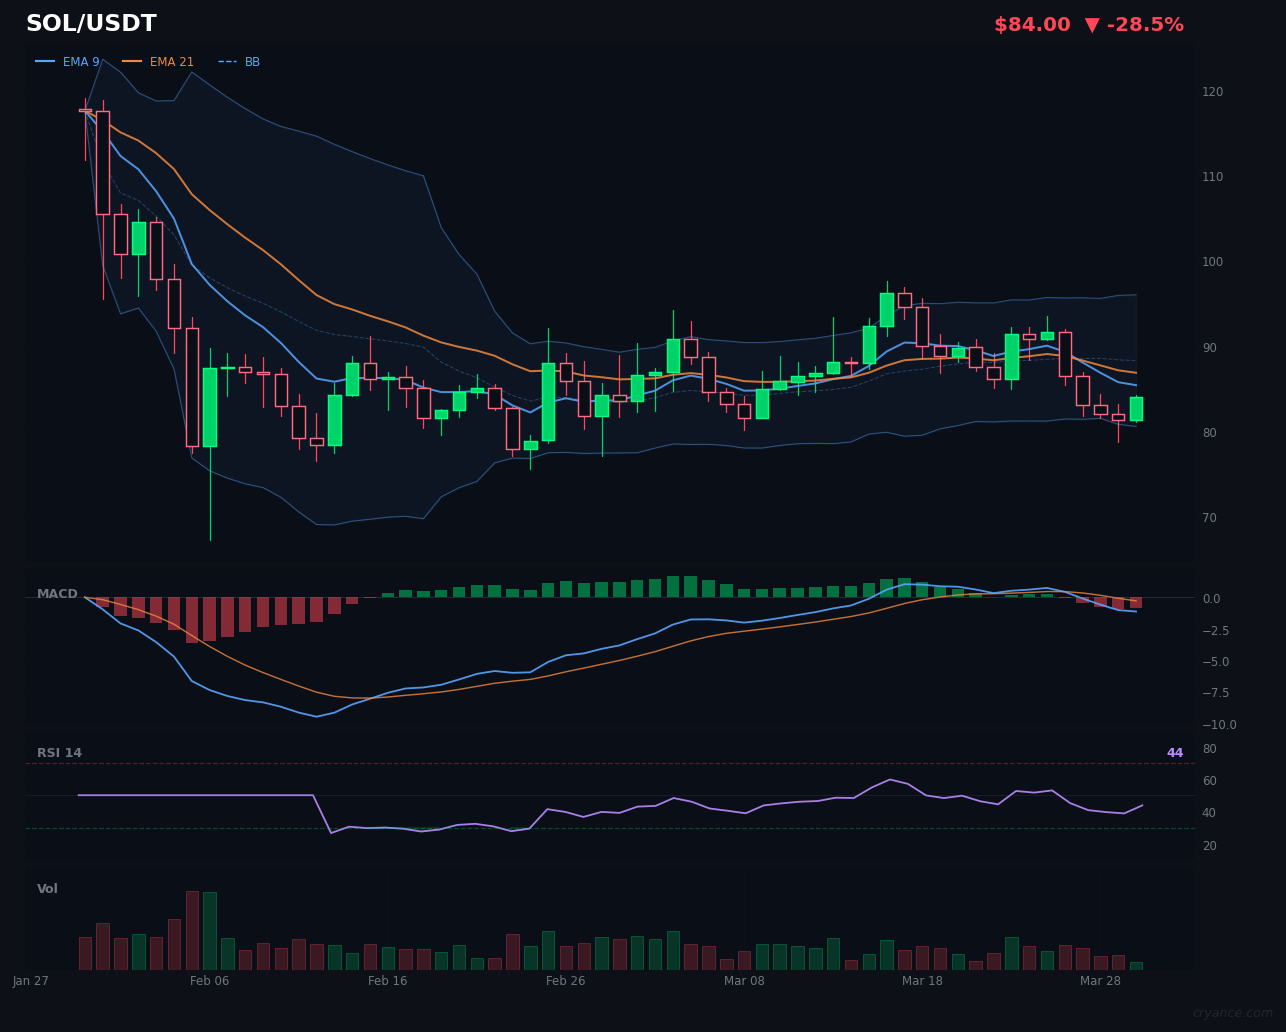Click the red down-arrow next to -28.5%
Screen dimensions: 1286x1032
[x=1093, y=24]
